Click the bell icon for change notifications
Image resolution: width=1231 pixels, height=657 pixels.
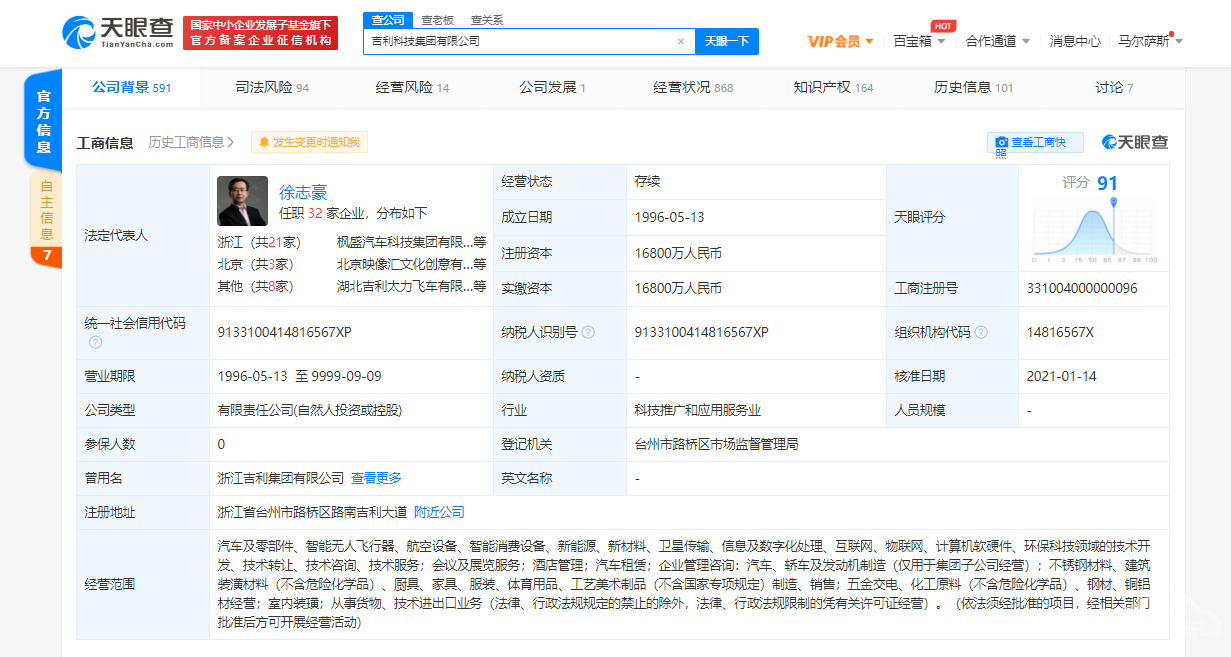pos(264,143)
